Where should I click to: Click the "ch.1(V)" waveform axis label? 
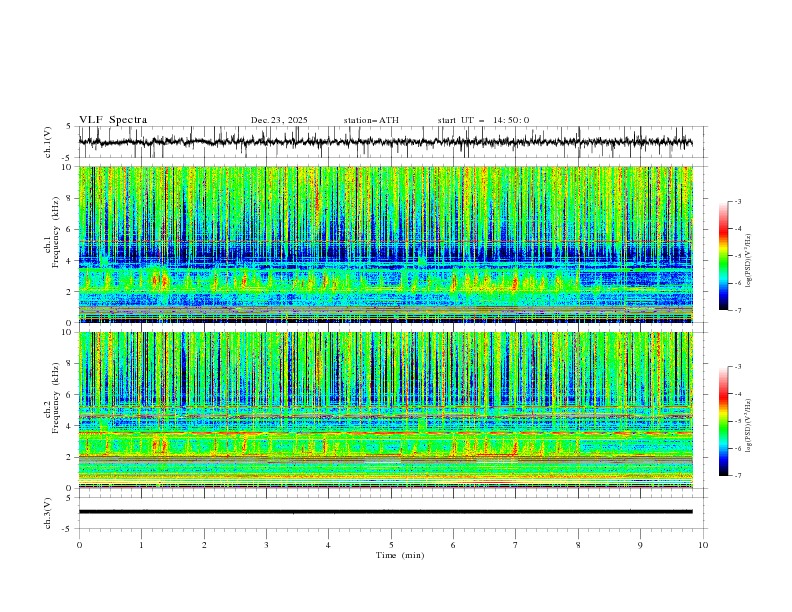point(49,143)
